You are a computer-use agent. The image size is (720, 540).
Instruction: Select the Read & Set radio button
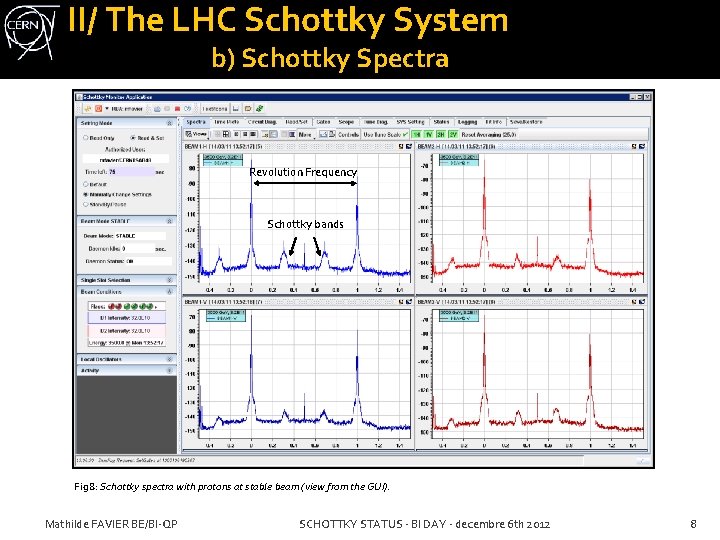(133, 138)
